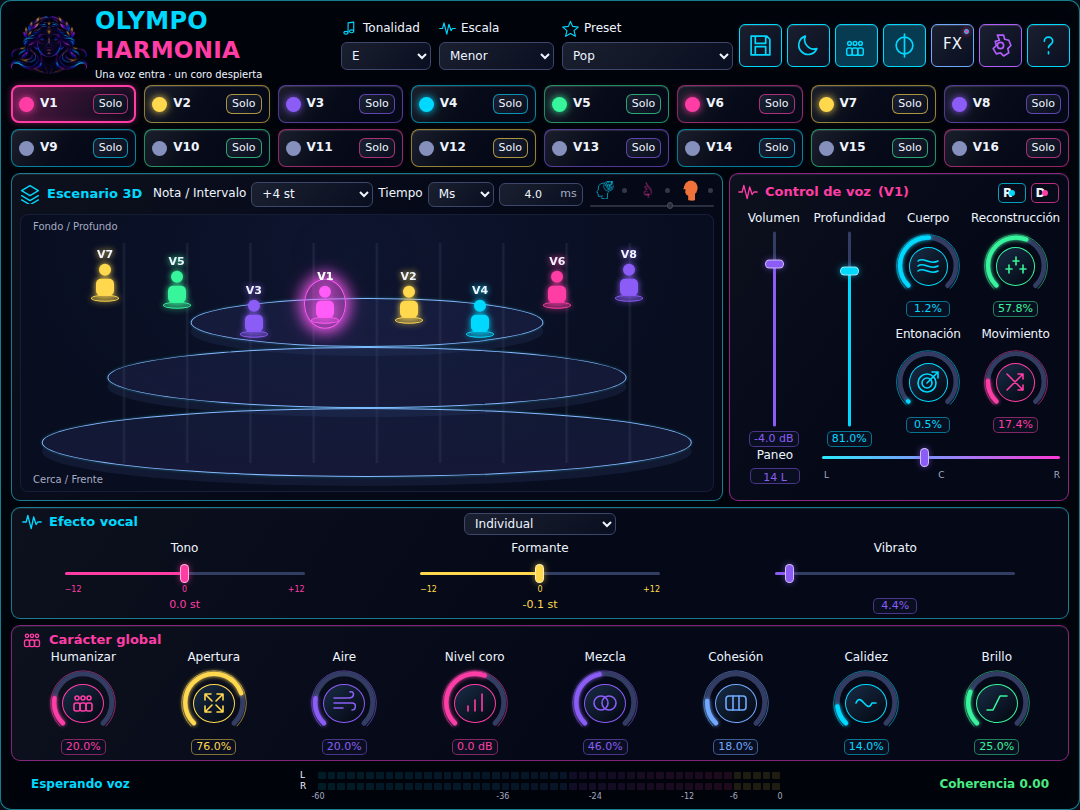Toggle night mode with the moon icon
The height and width of the screenshot is (810, 1080).
click(x=808, y=45)
